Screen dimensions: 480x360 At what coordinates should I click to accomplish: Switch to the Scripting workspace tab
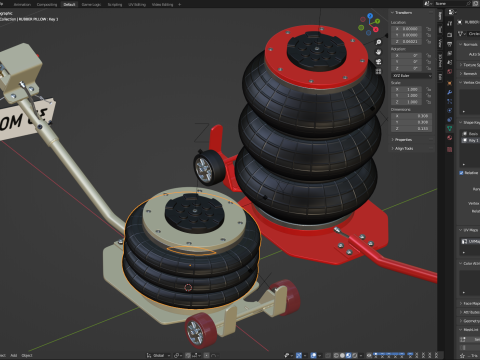coord(115,5)
